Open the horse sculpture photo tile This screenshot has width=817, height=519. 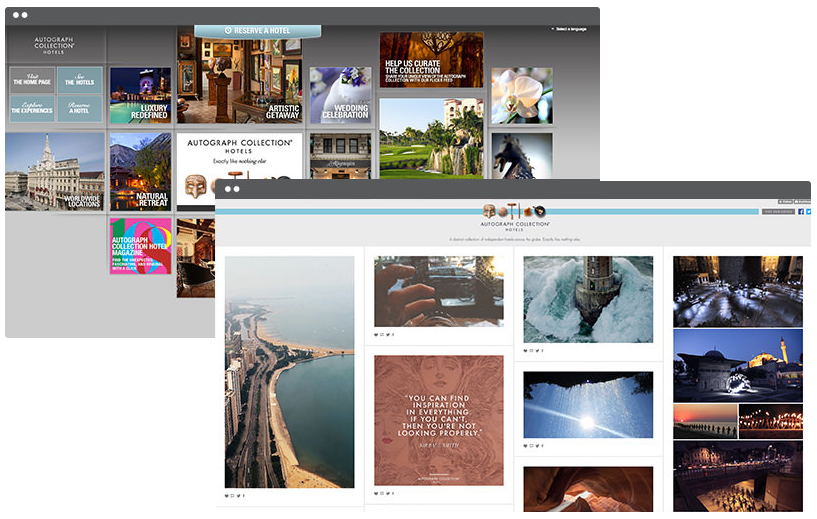pyautogui.click(x=522, y=156)
